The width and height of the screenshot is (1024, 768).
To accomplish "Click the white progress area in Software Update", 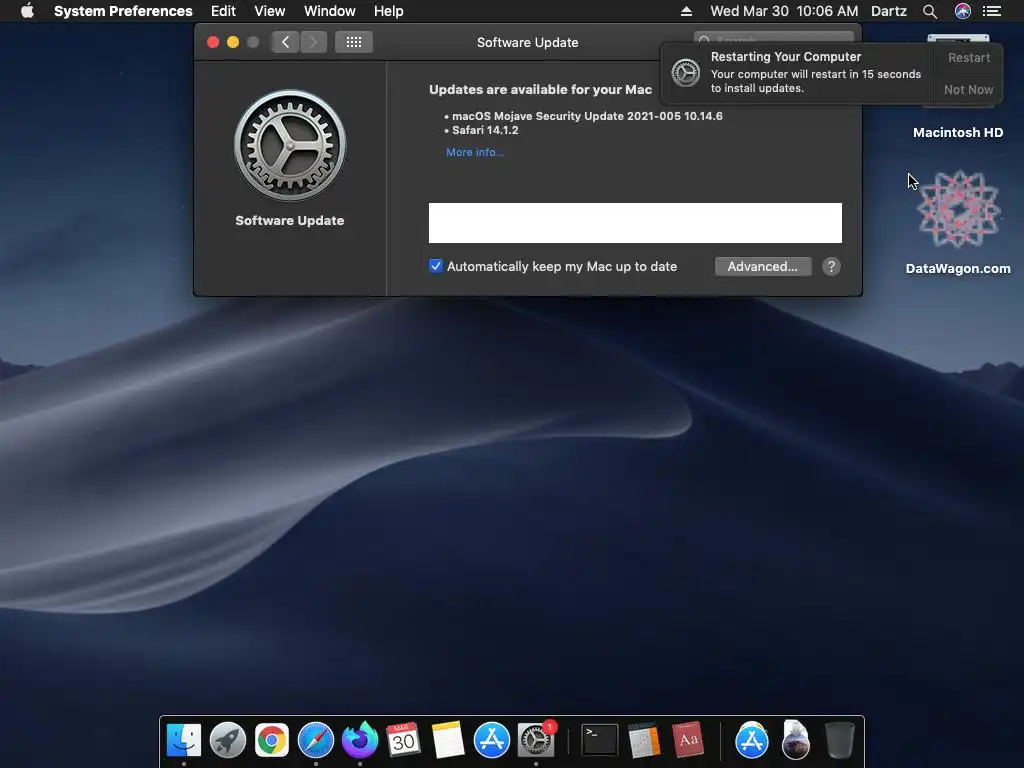I will tap(635, 223).
